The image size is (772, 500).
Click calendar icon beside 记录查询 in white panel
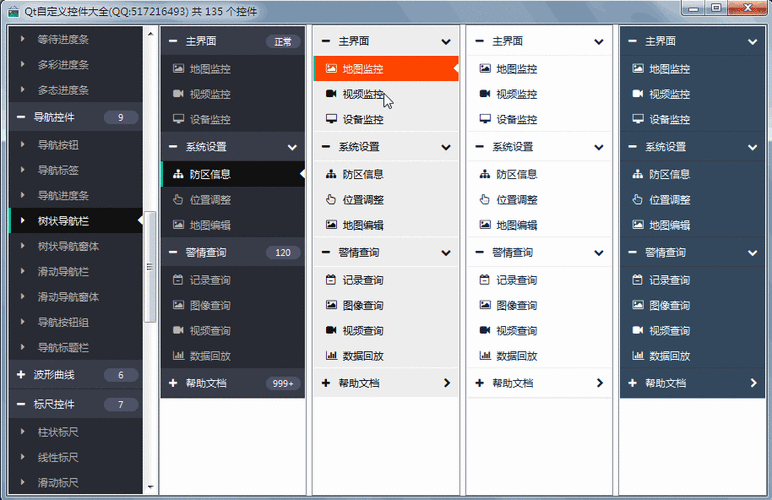click(x=484, y=280)
